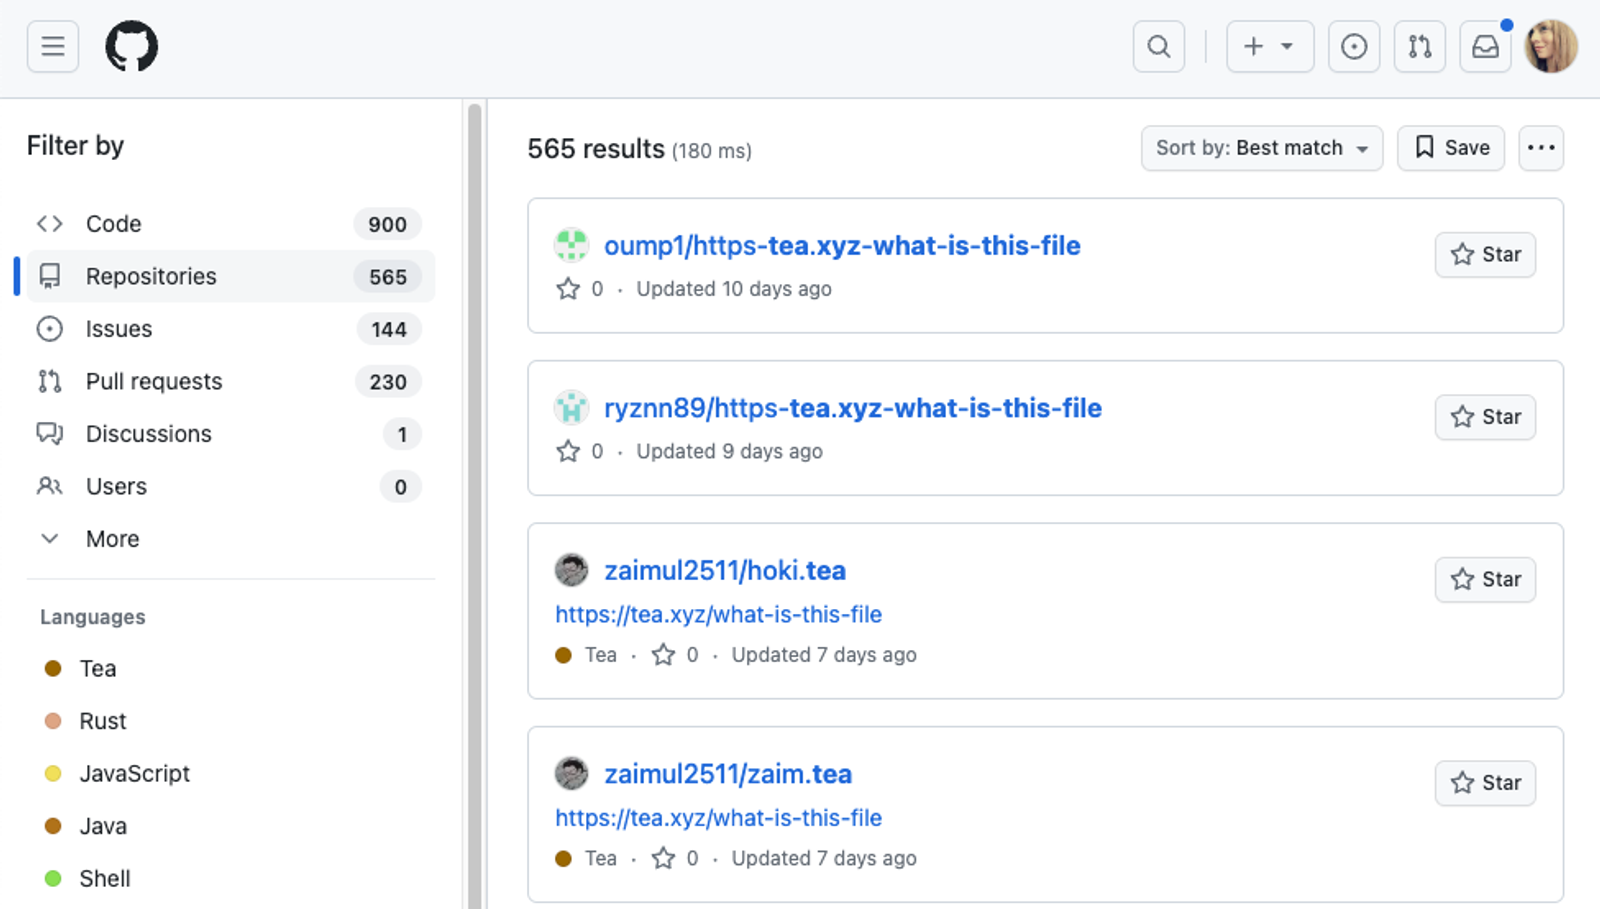Open the search magnifier icon
This screenshot has height=909, width=1600.
(x=1159, y=46)
